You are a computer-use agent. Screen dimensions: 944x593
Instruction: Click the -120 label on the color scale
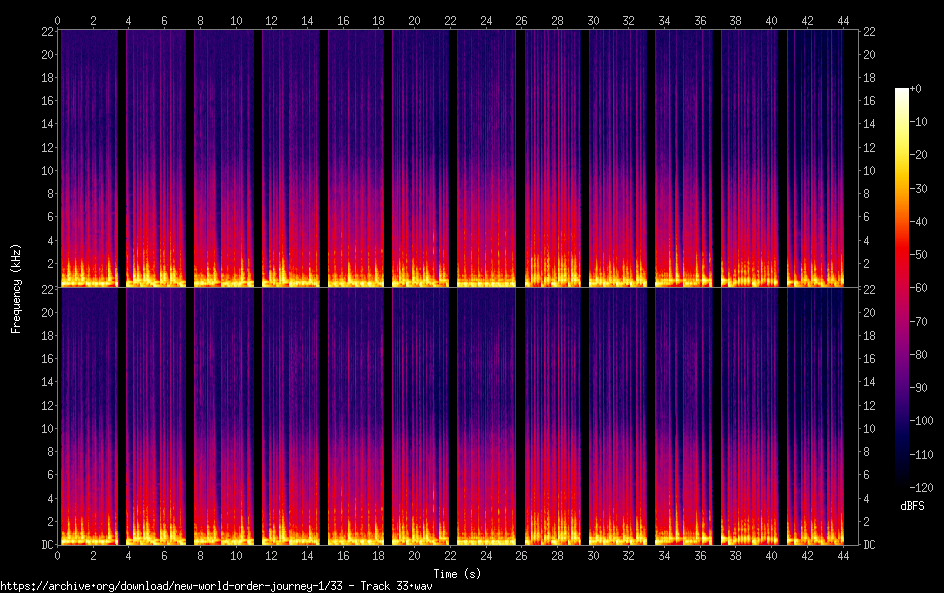(x=926, y=488)
